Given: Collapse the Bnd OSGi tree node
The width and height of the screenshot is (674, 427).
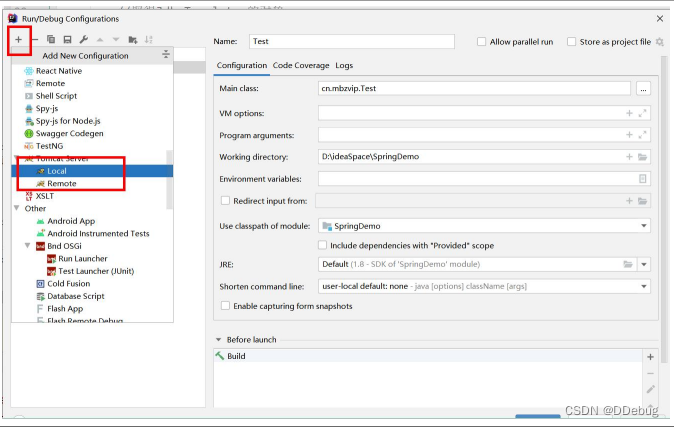Looking at the screenshot, I should [28, 246].
